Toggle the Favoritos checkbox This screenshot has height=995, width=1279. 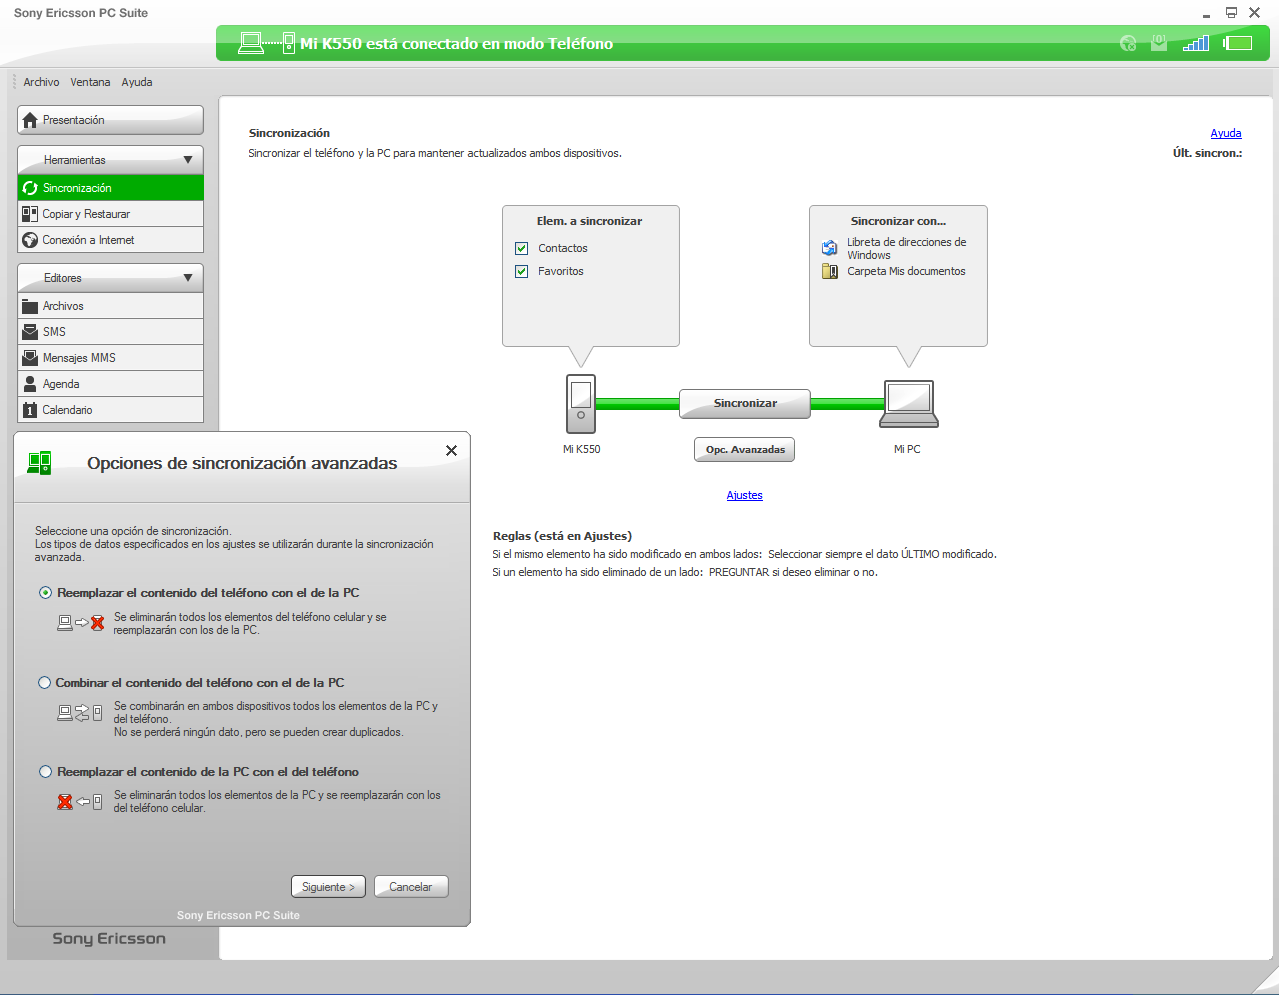point(521,271)
